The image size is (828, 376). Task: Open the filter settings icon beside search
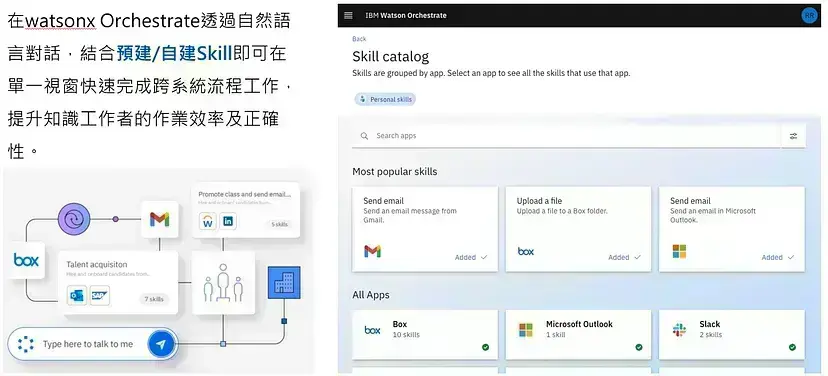click(x=793, y=136)
